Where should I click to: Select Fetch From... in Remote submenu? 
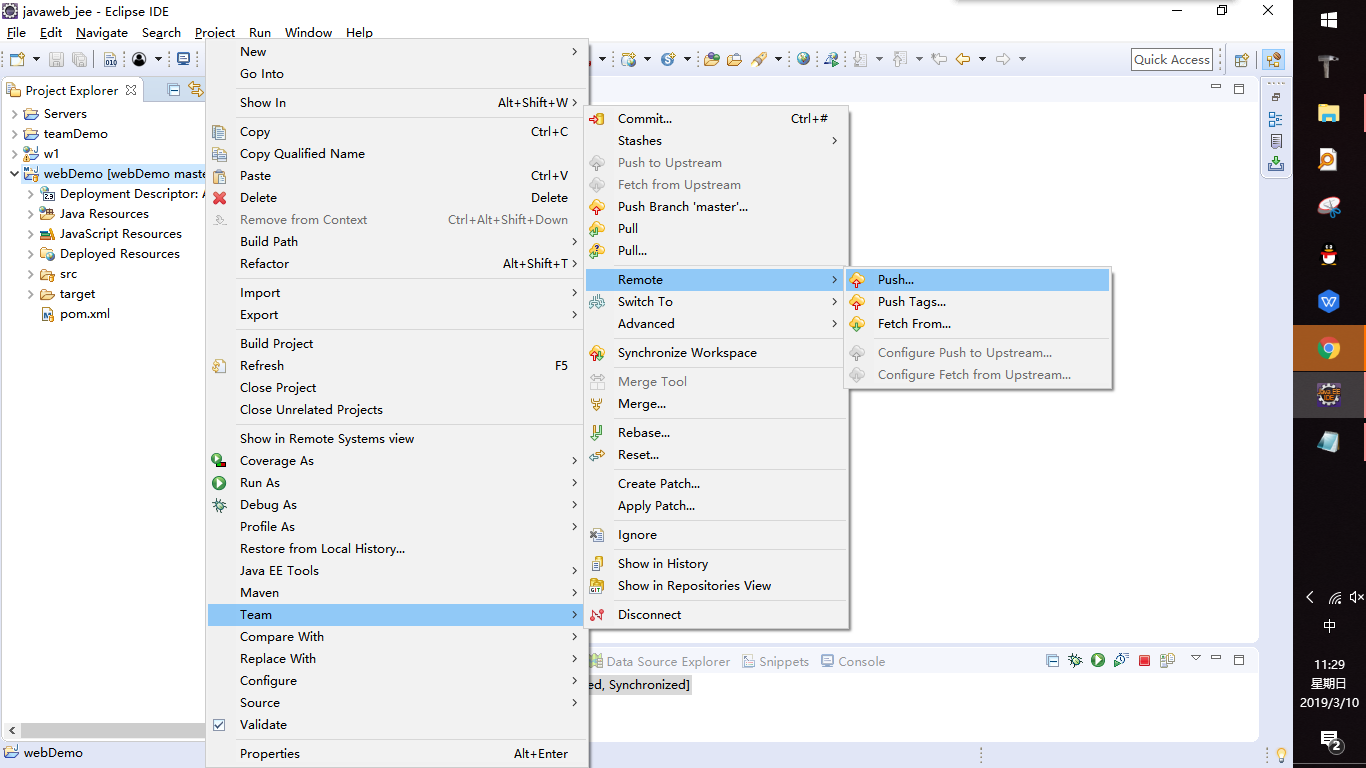pyautogui.click(x=978, y=324)
